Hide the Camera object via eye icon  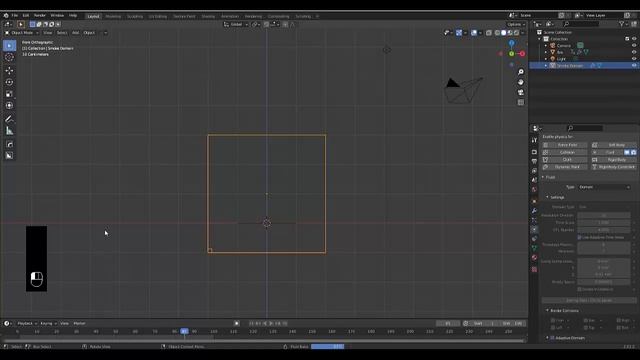634,45
